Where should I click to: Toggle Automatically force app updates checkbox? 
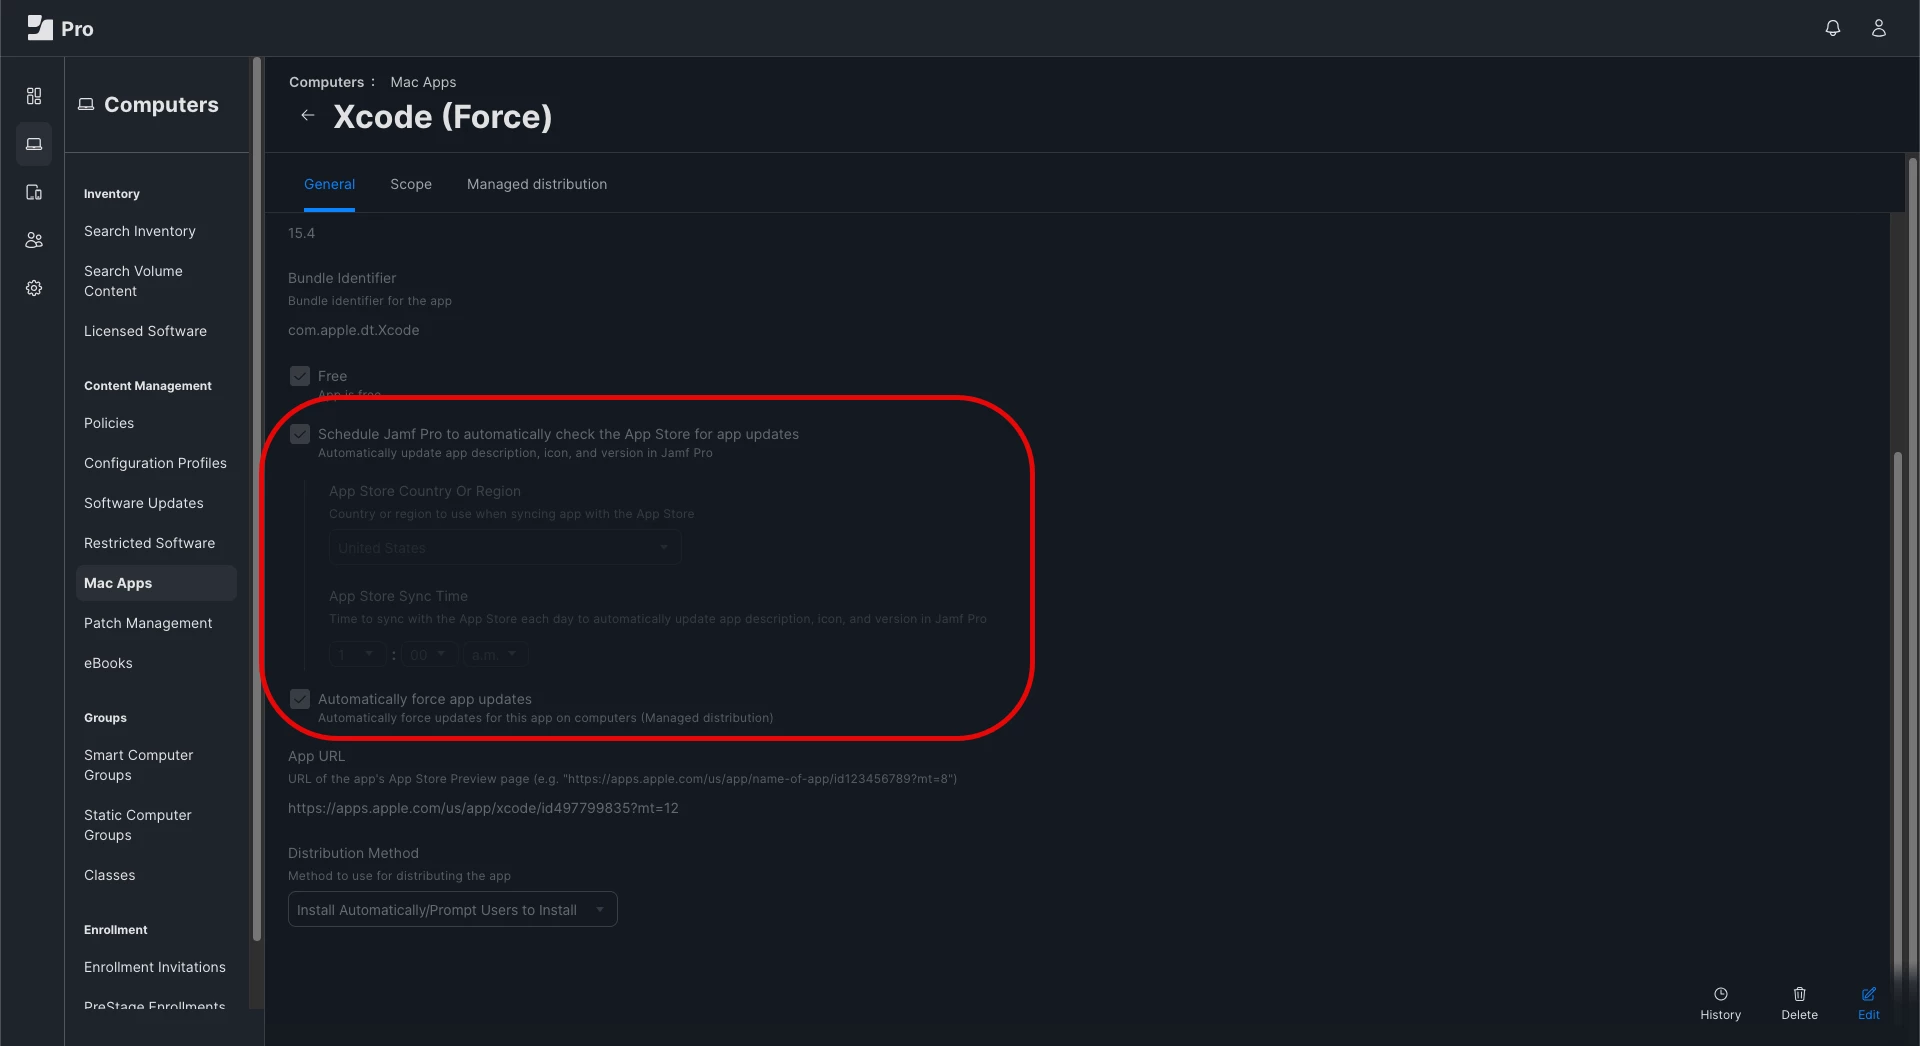(x=300, y=699)
